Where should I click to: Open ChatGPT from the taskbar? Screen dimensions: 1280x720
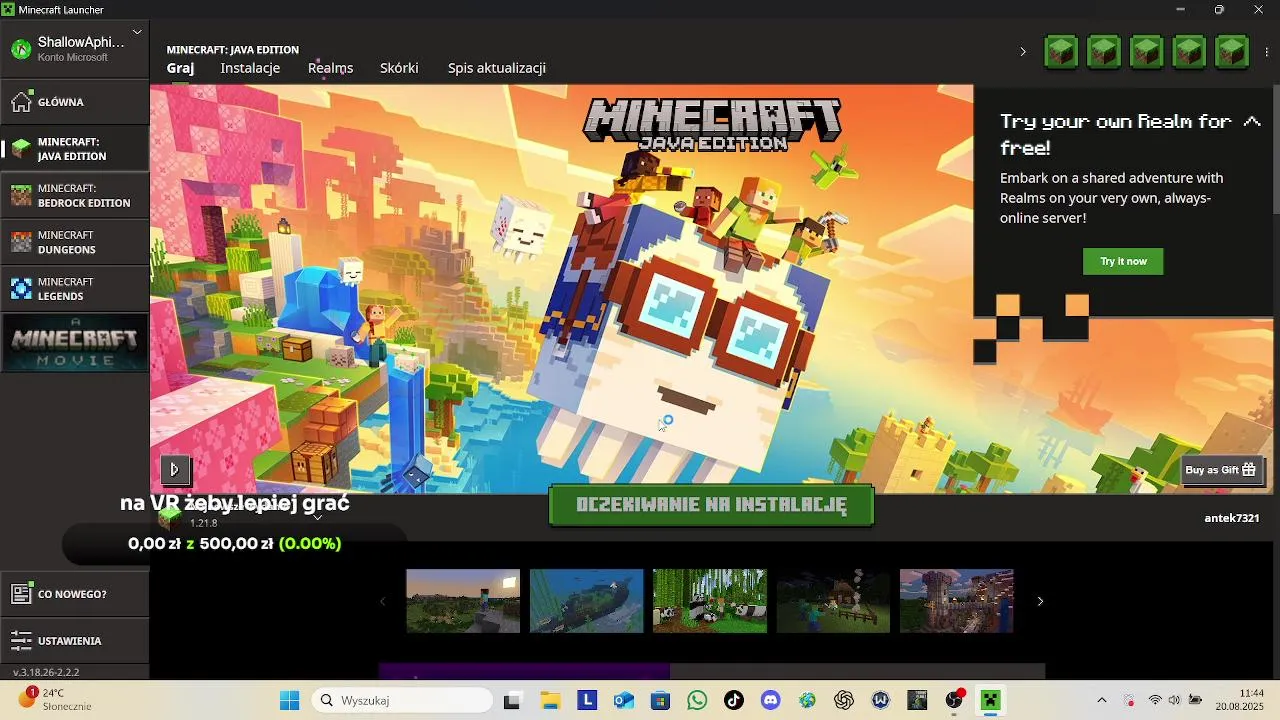[844, 700]
